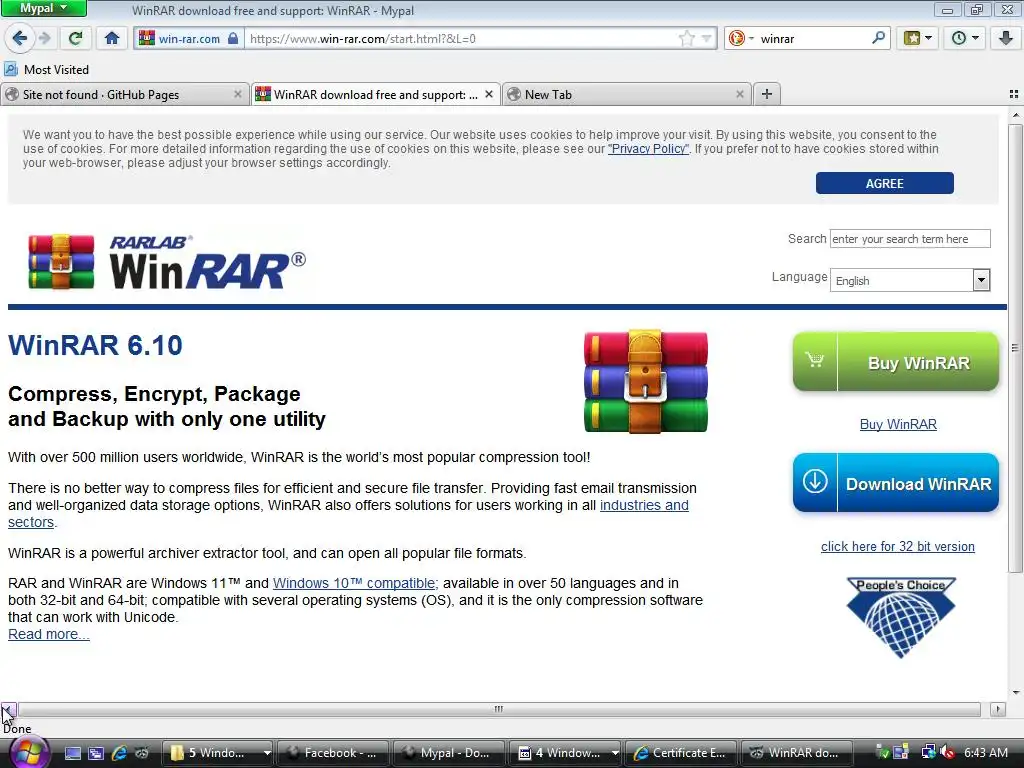The image size is (1024, 768).
Task: Switch to 'WinRAR do...' taskbar button
Action: [796, 753]
